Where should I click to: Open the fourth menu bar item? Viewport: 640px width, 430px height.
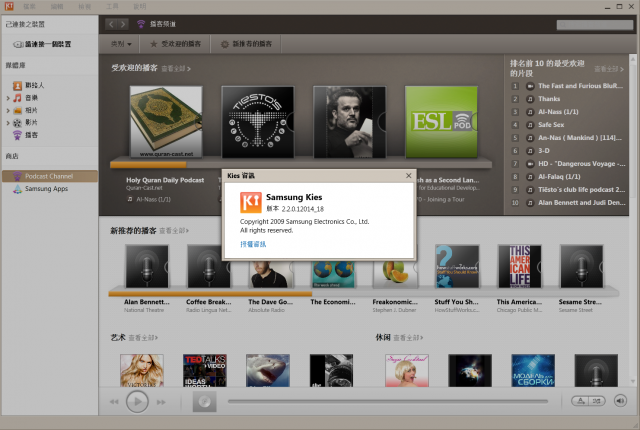pyautogui.click(x=112, y=6)
